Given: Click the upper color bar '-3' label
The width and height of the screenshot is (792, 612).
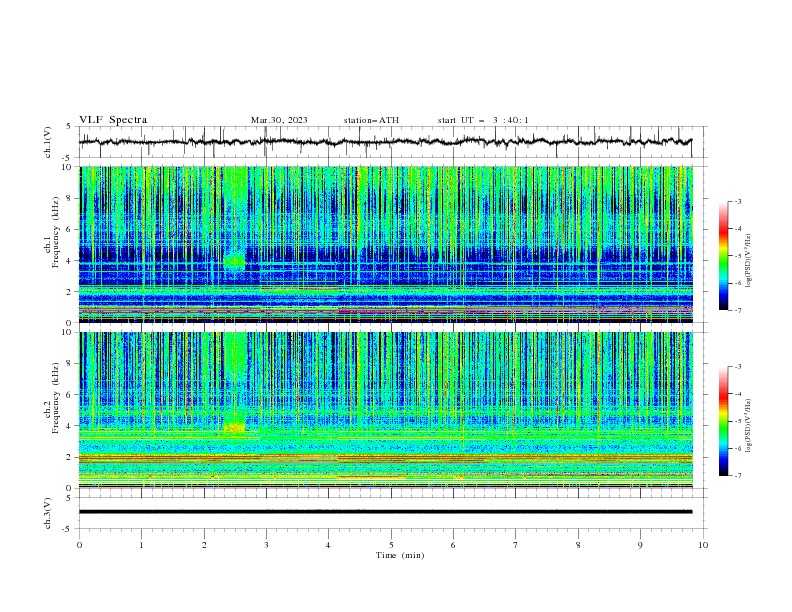Looking at the screenshot, I should point(738,201).
